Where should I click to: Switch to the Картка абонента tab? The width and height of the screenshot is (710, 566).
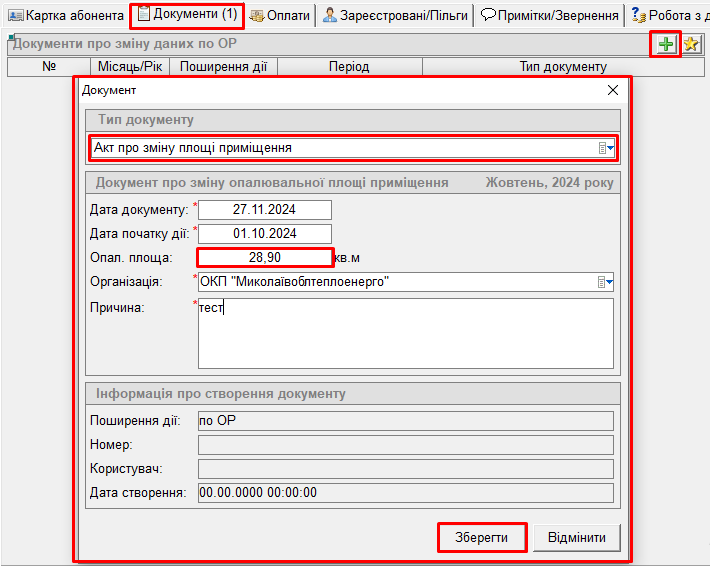[66, 16]
